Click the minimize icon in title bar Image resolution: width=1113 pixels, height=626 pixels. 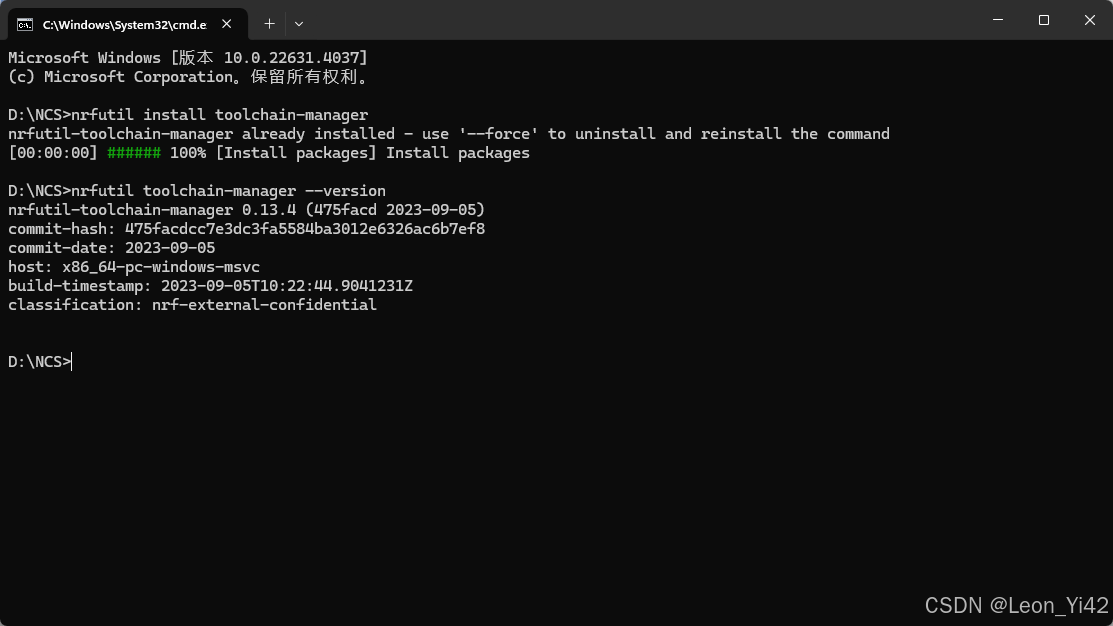click(x=997, y=20)
